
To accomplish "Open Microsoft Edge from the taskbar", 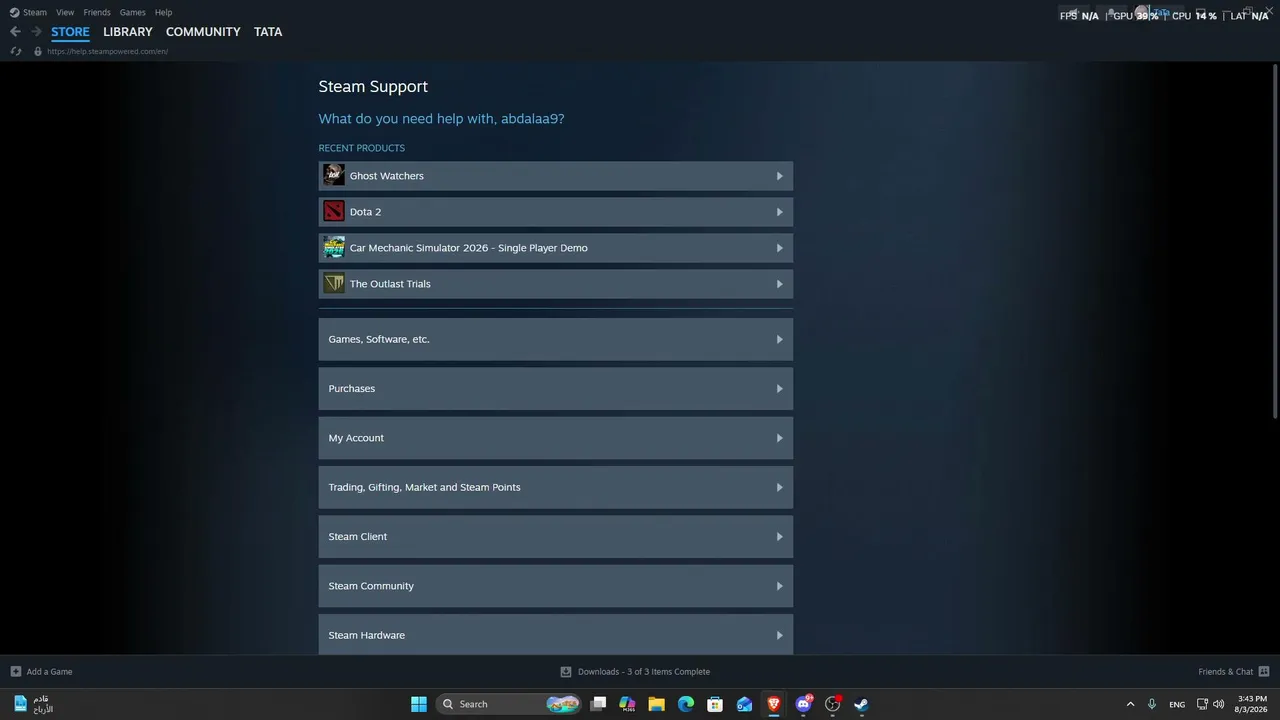I will 686,704.
